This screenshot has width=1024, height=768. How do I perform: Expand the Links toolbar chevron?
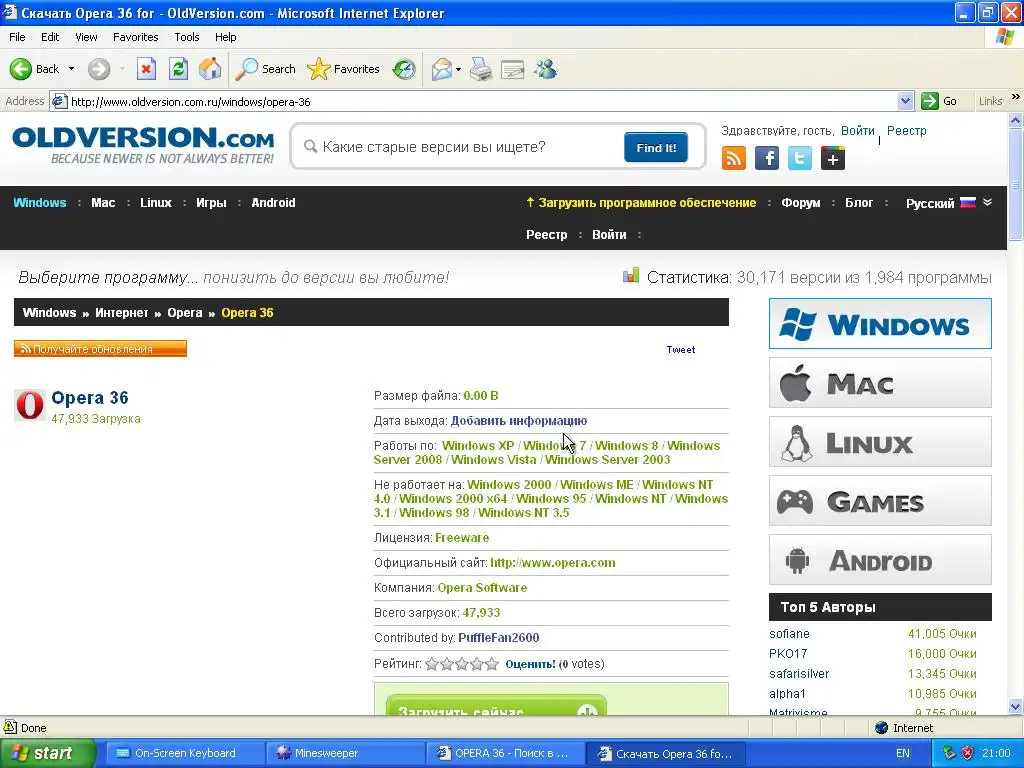tap(1016, 97)
